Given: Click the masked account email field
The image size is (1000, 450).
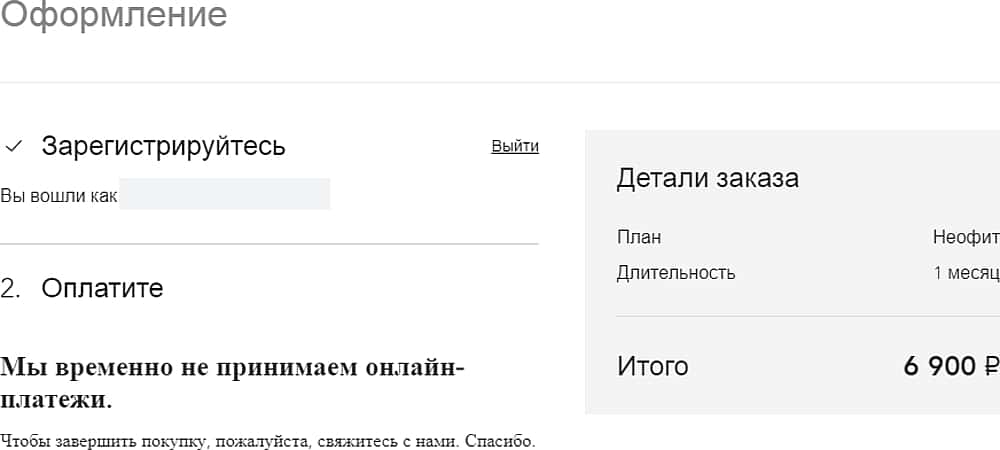Looking at the screenshot, I should click(224, 194).
